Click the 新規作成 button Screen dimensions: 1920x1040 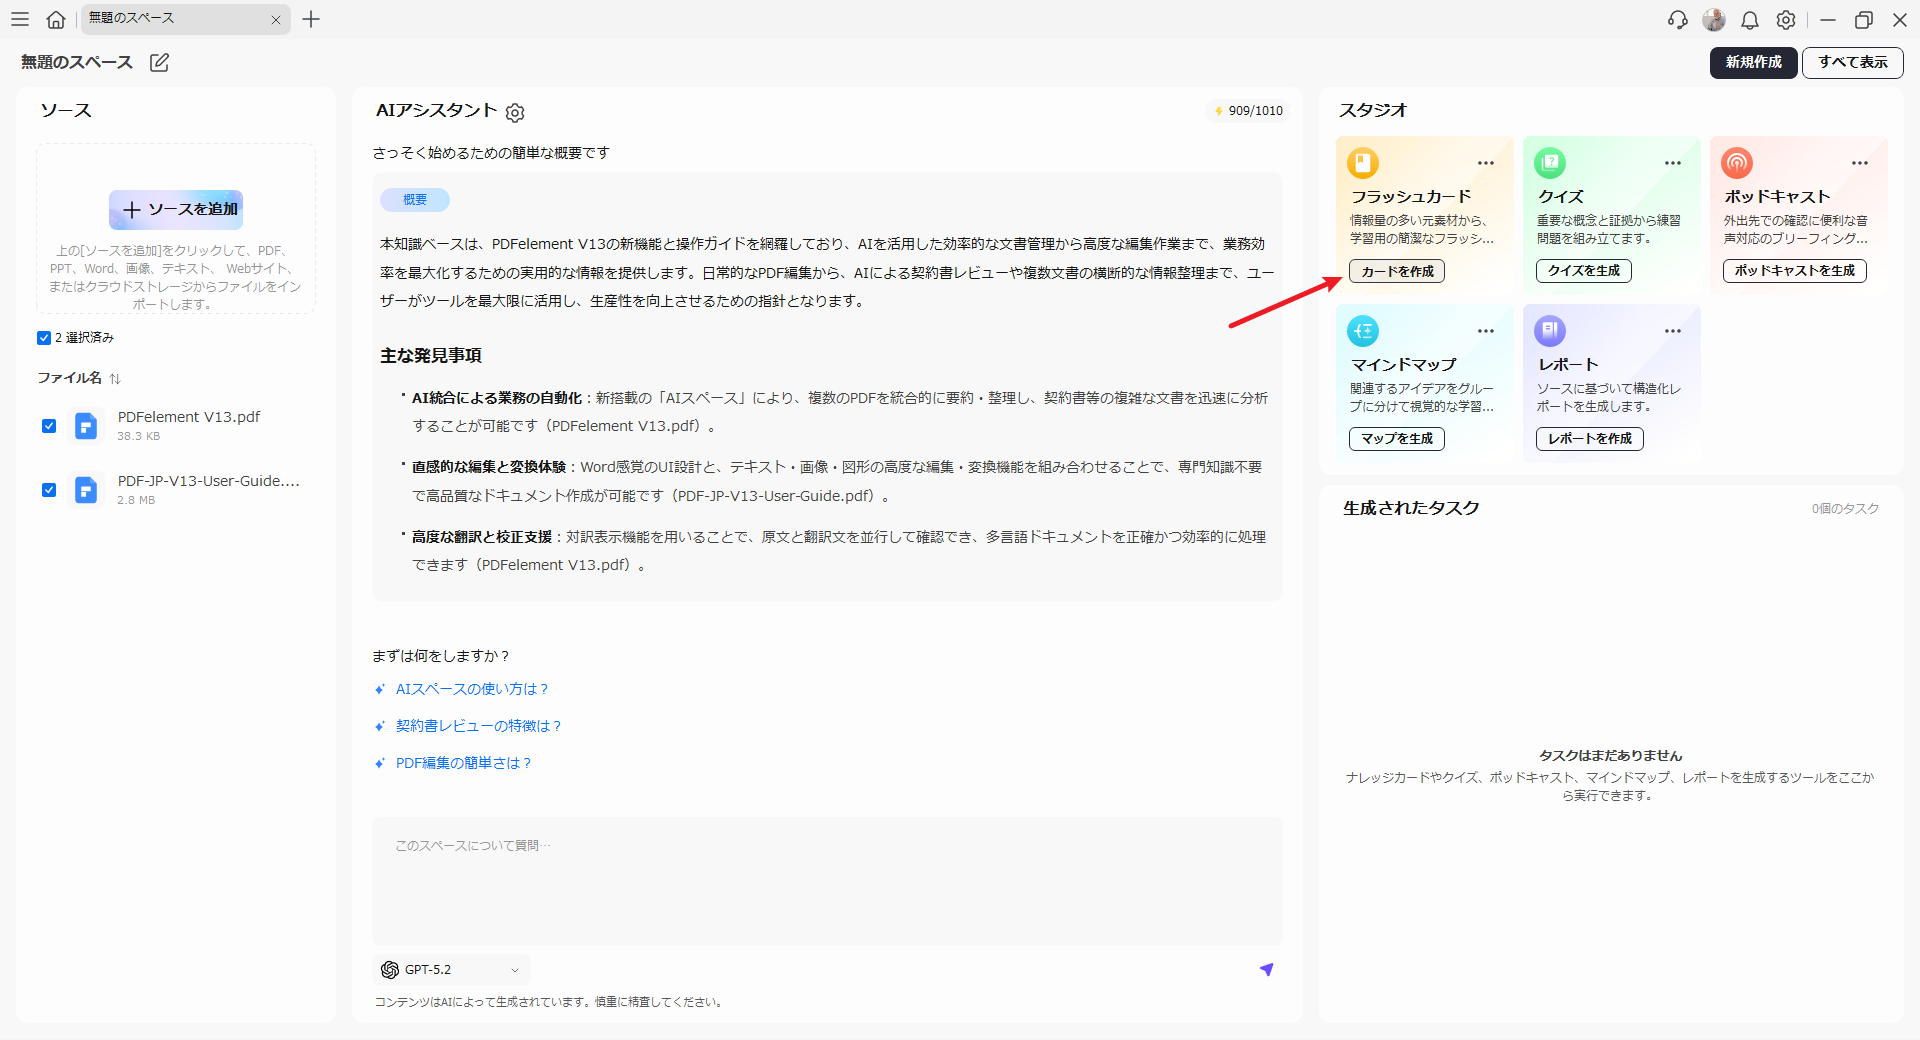pos(1753,62)
